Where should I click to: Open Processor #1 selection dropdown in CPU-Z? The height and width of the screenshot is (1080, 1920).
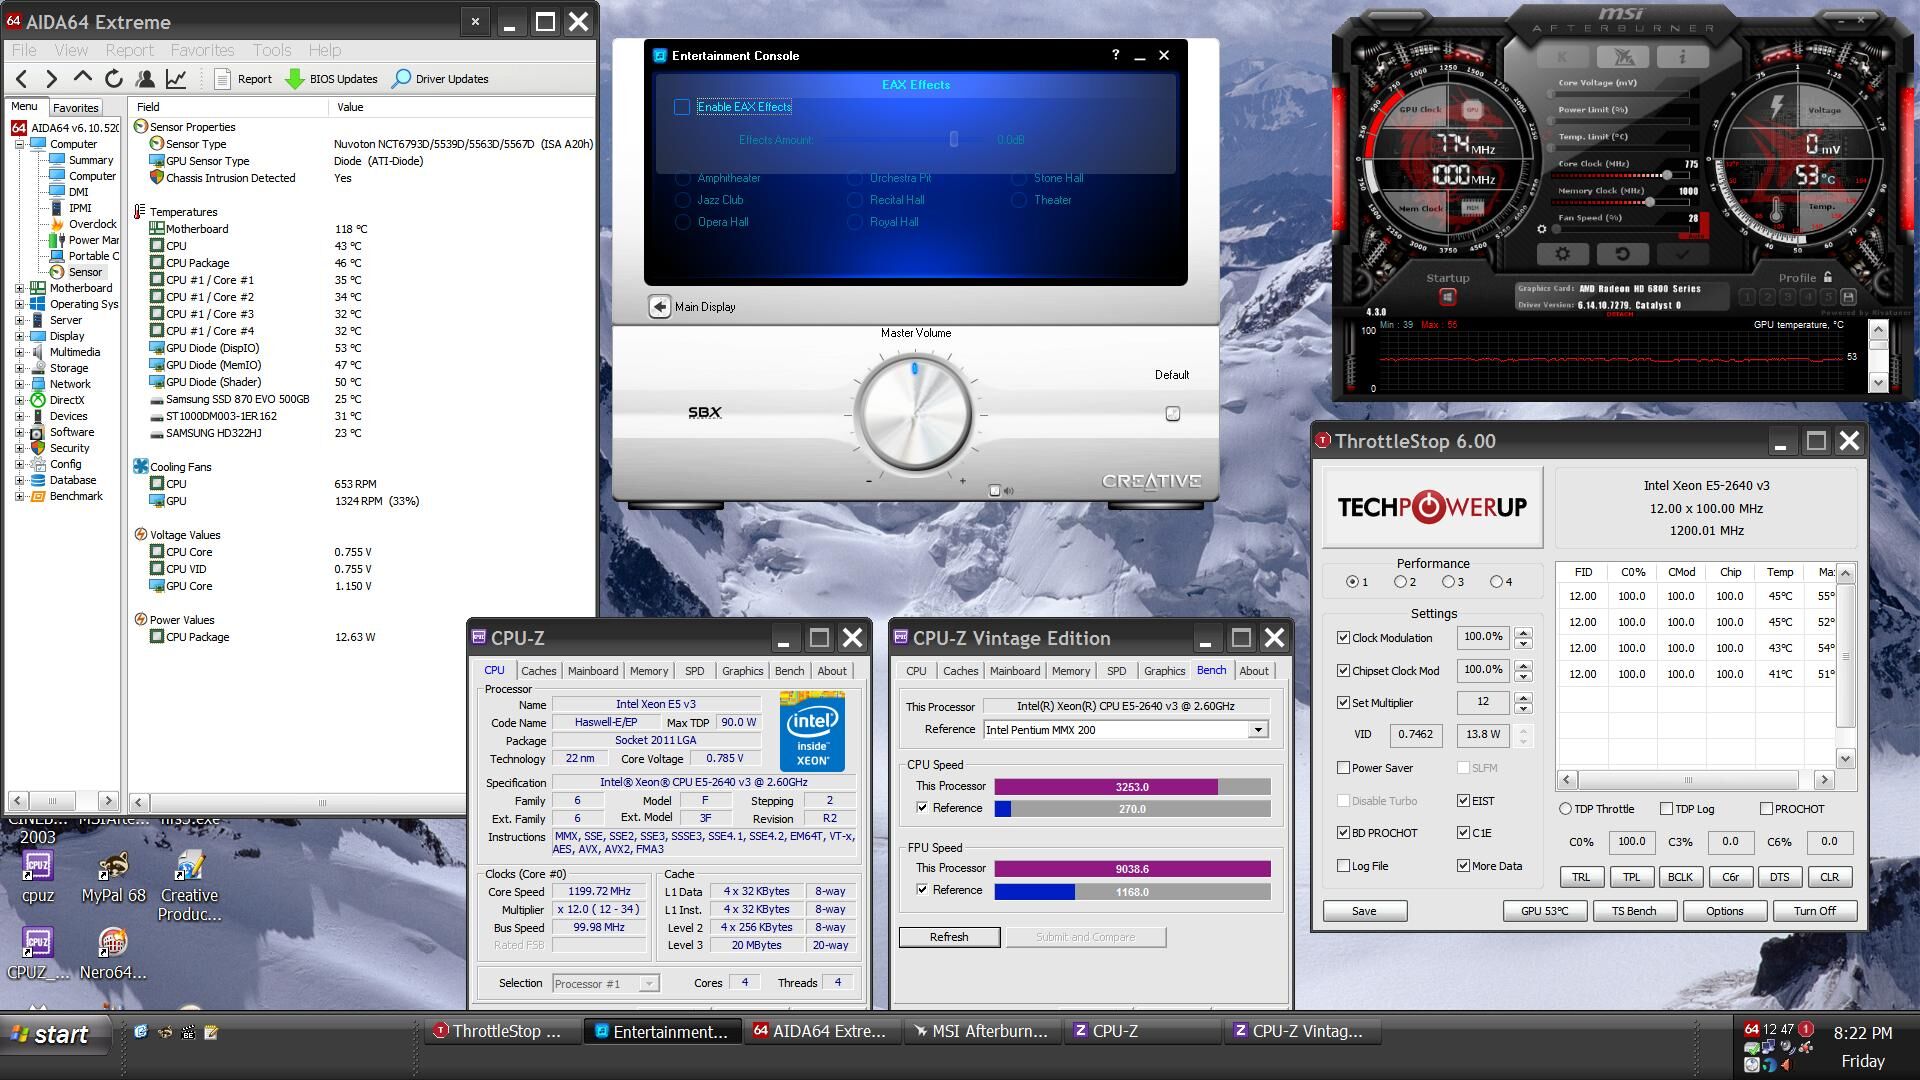click(649, 983)
